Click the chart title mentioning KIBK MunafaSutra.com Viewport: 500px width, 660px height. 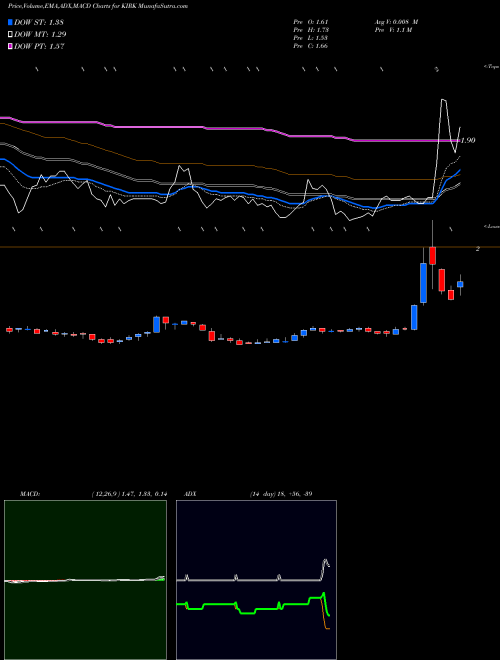[98, 6]
